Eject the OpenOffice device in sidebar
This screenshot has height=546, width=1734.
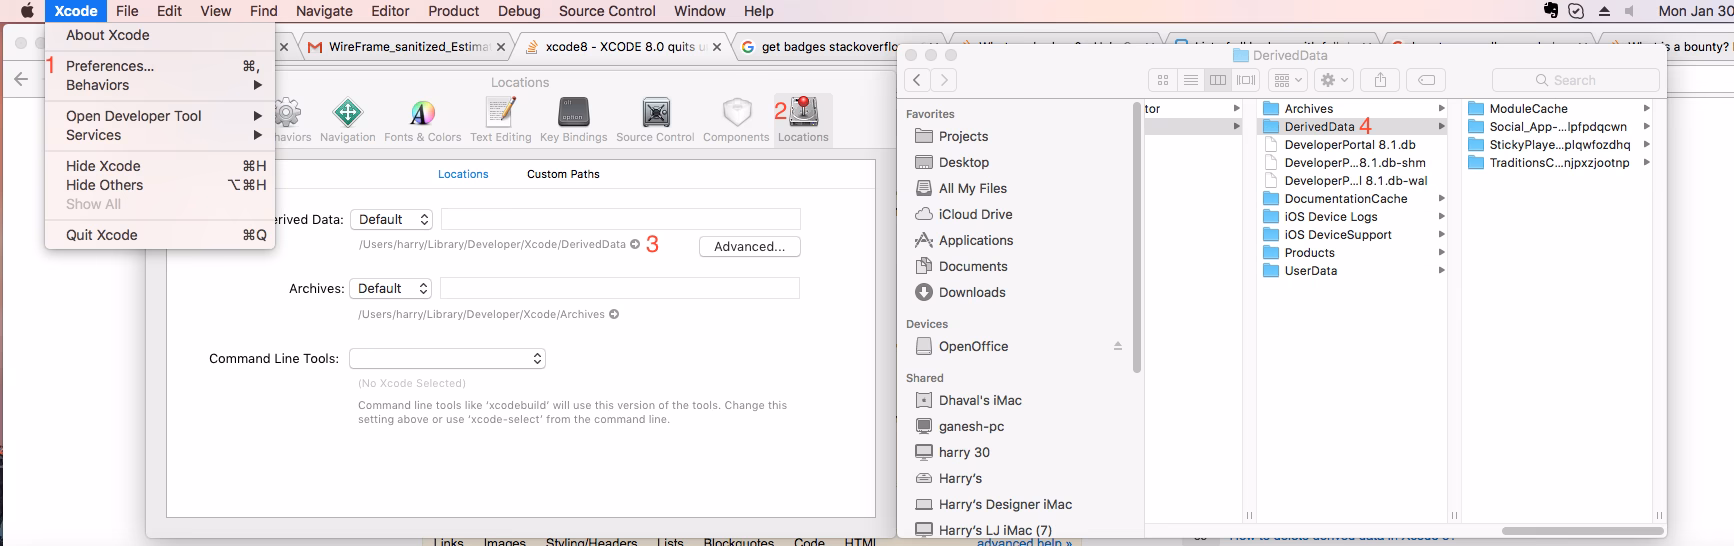1118,346
